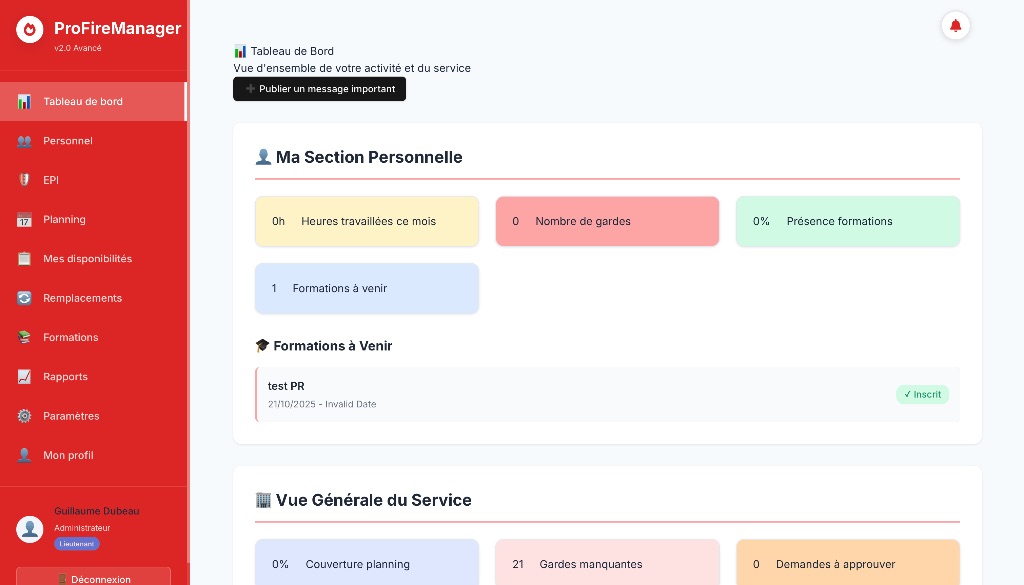The width and height of the screenshot is (1024, 585).
Task: Select the Paramètres gear icon
Action: point(24,416)
